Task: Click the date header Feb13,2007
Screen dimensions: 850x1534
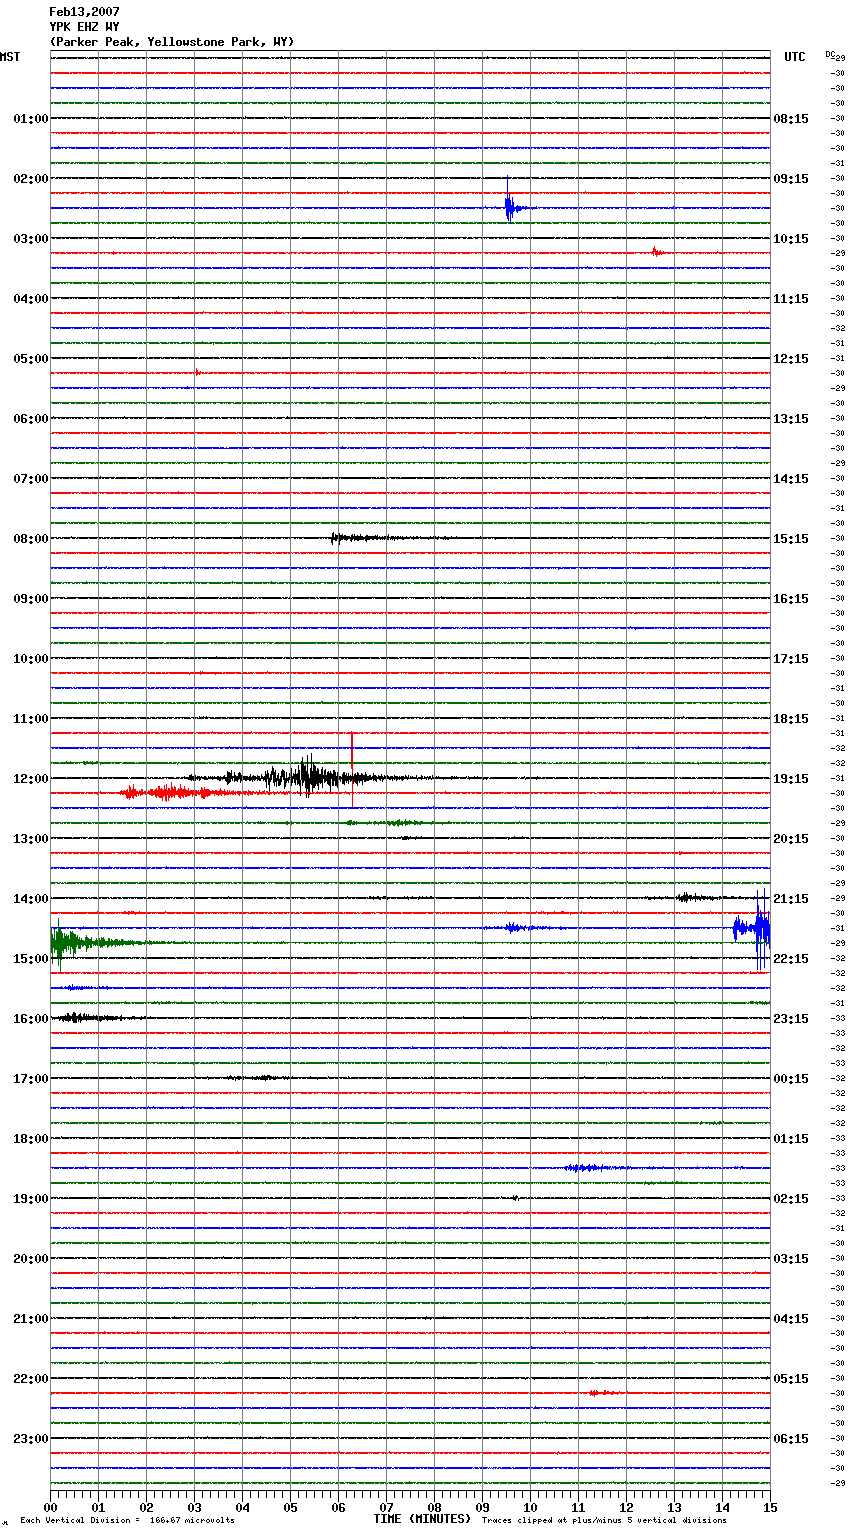Action: 84,12
